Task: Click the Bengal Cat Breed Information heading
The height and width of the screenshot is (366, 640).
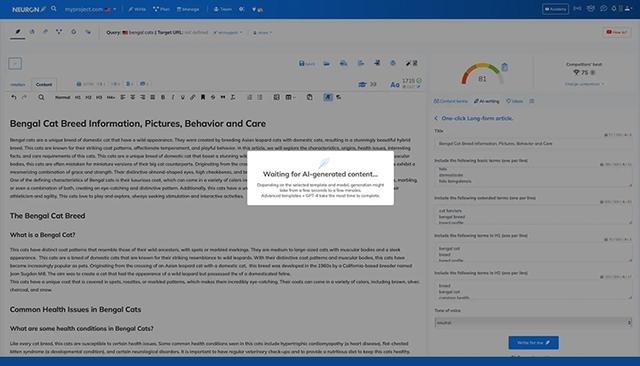Action: [x=138, y=124]
